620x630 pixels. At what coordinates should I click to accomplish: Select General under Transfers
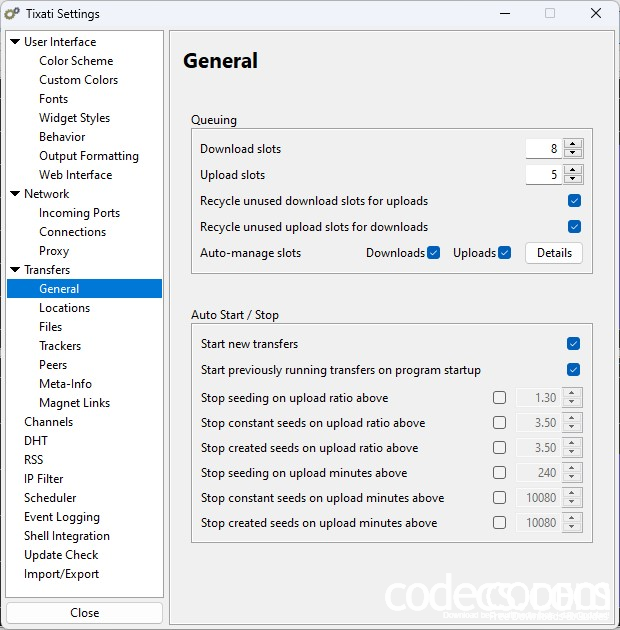pyautogui.click(x=84, y=288)
